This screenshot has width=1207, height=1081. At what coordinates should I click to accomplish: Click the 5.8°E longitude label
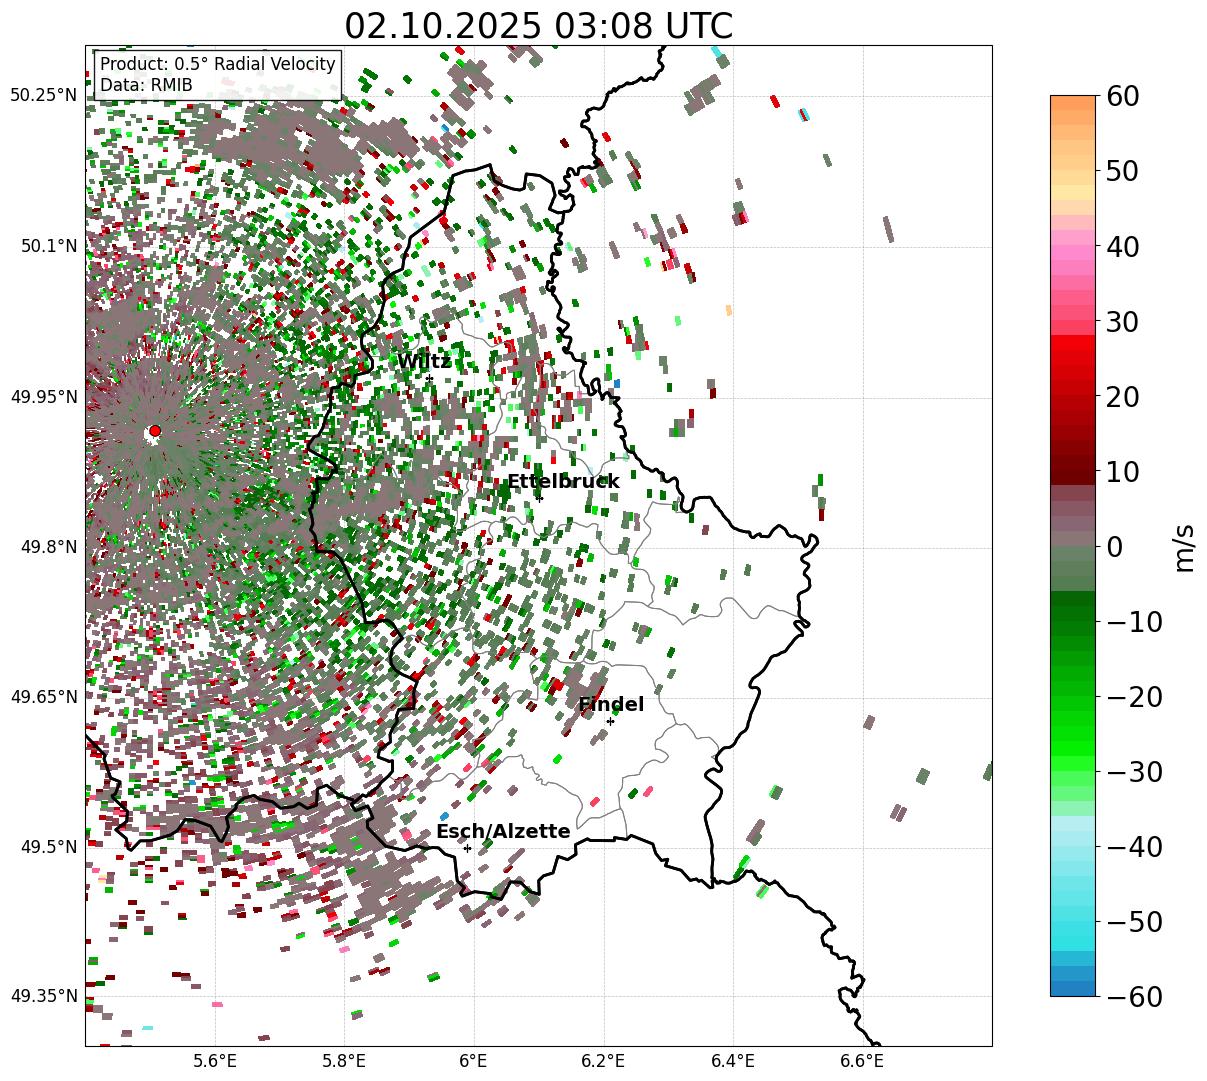coord(344,1061)
